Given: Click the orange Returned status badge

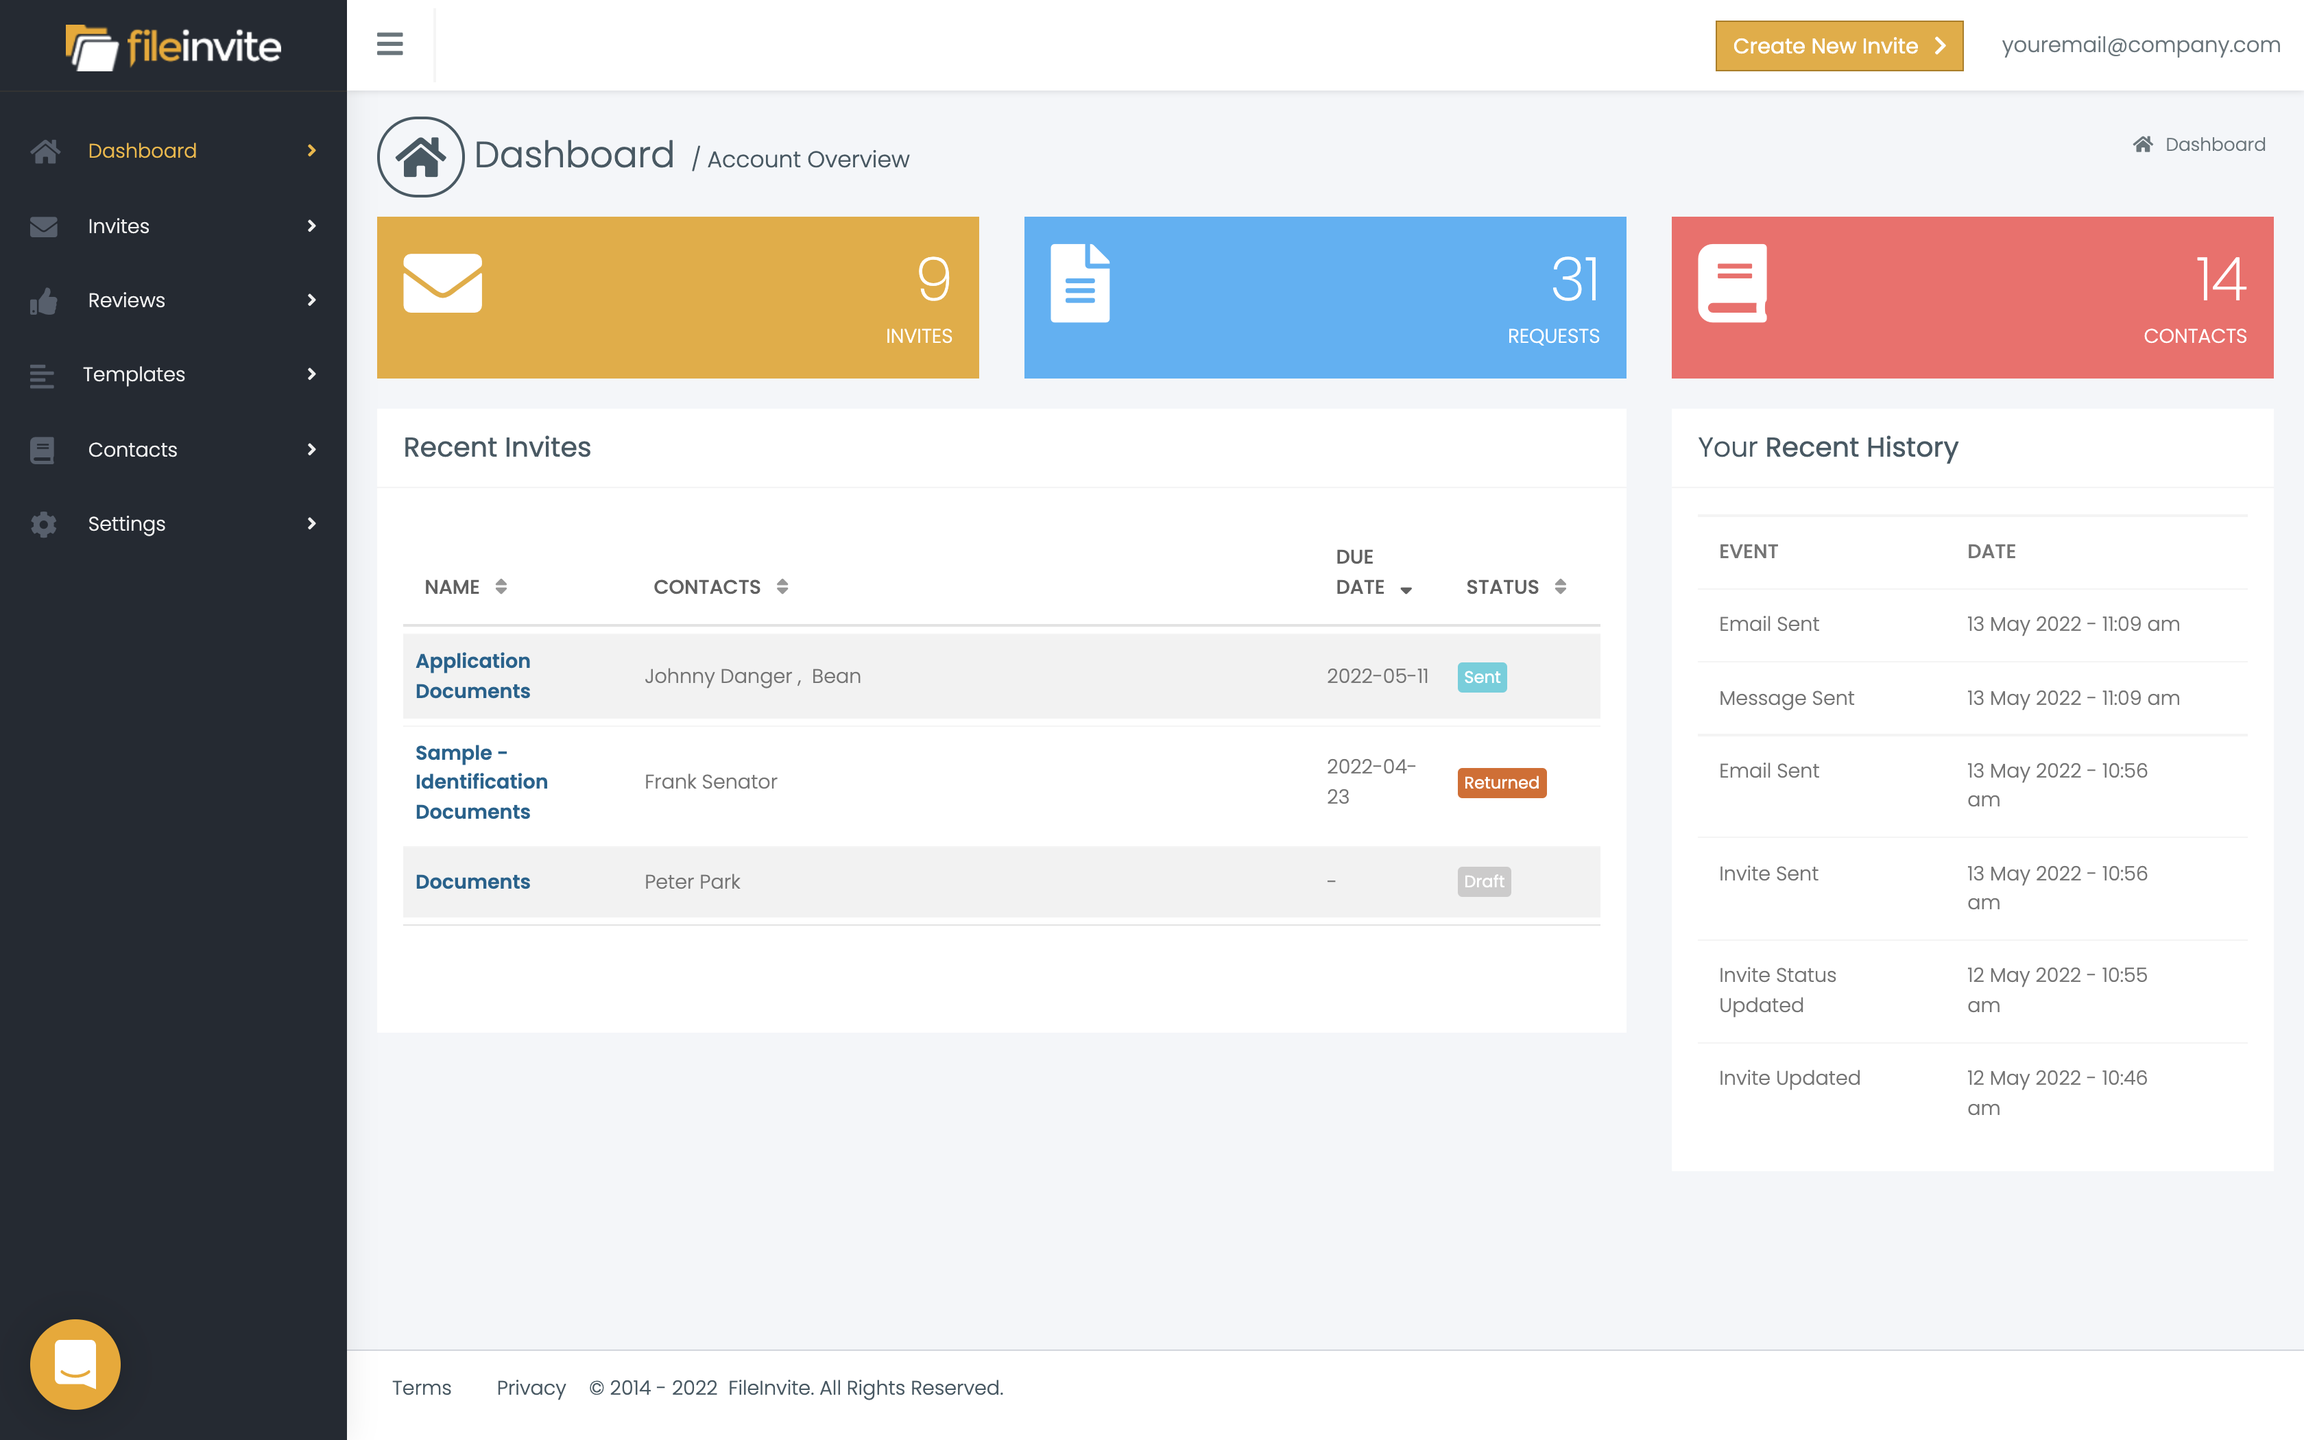Looking at the screenshot, I should point(1501,783).
